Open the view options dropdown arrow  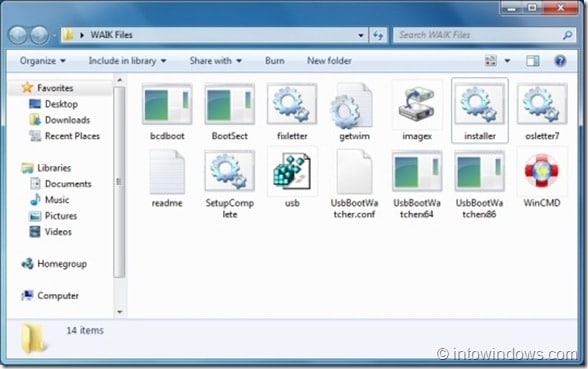coord(507,61)
